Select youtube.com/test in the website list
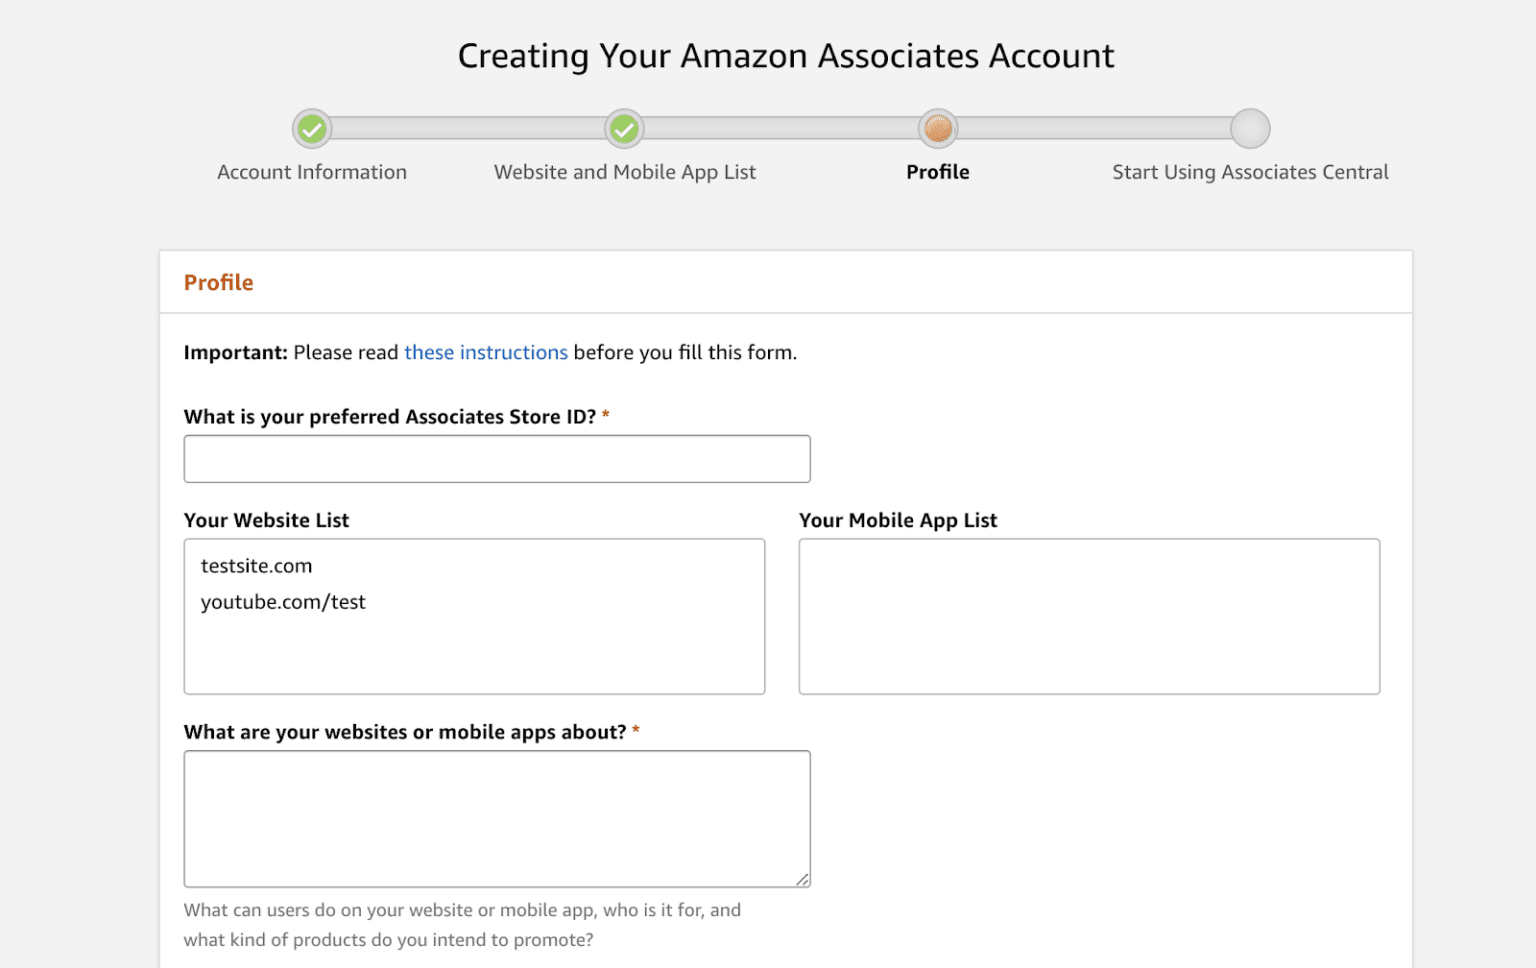 click(283, 601)
